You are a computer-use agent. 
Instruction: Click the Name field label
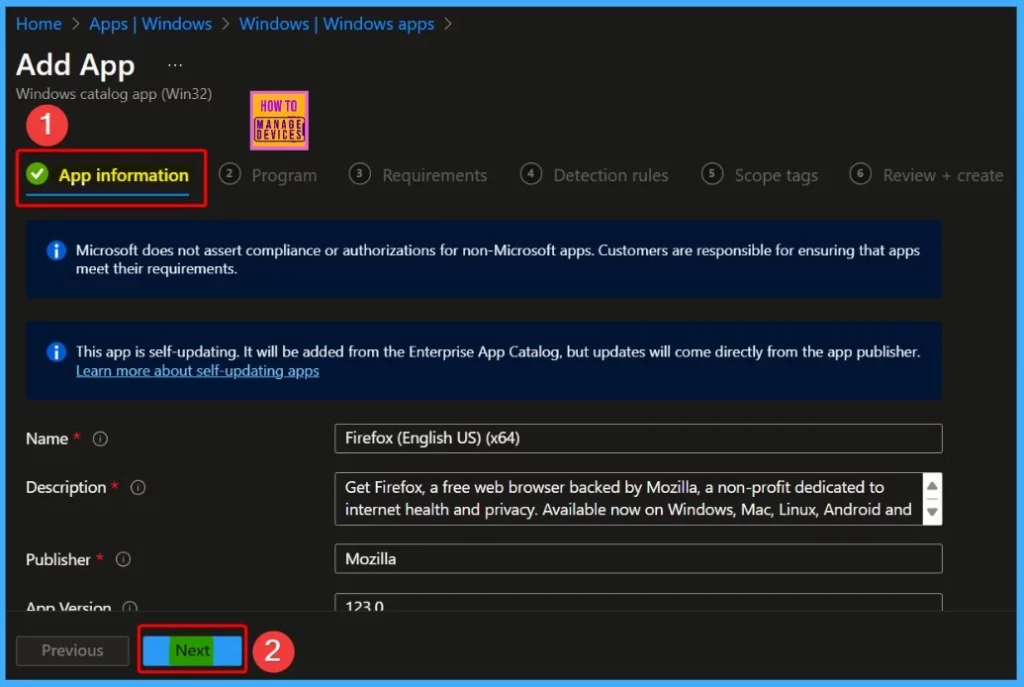(x=47, y=439)
